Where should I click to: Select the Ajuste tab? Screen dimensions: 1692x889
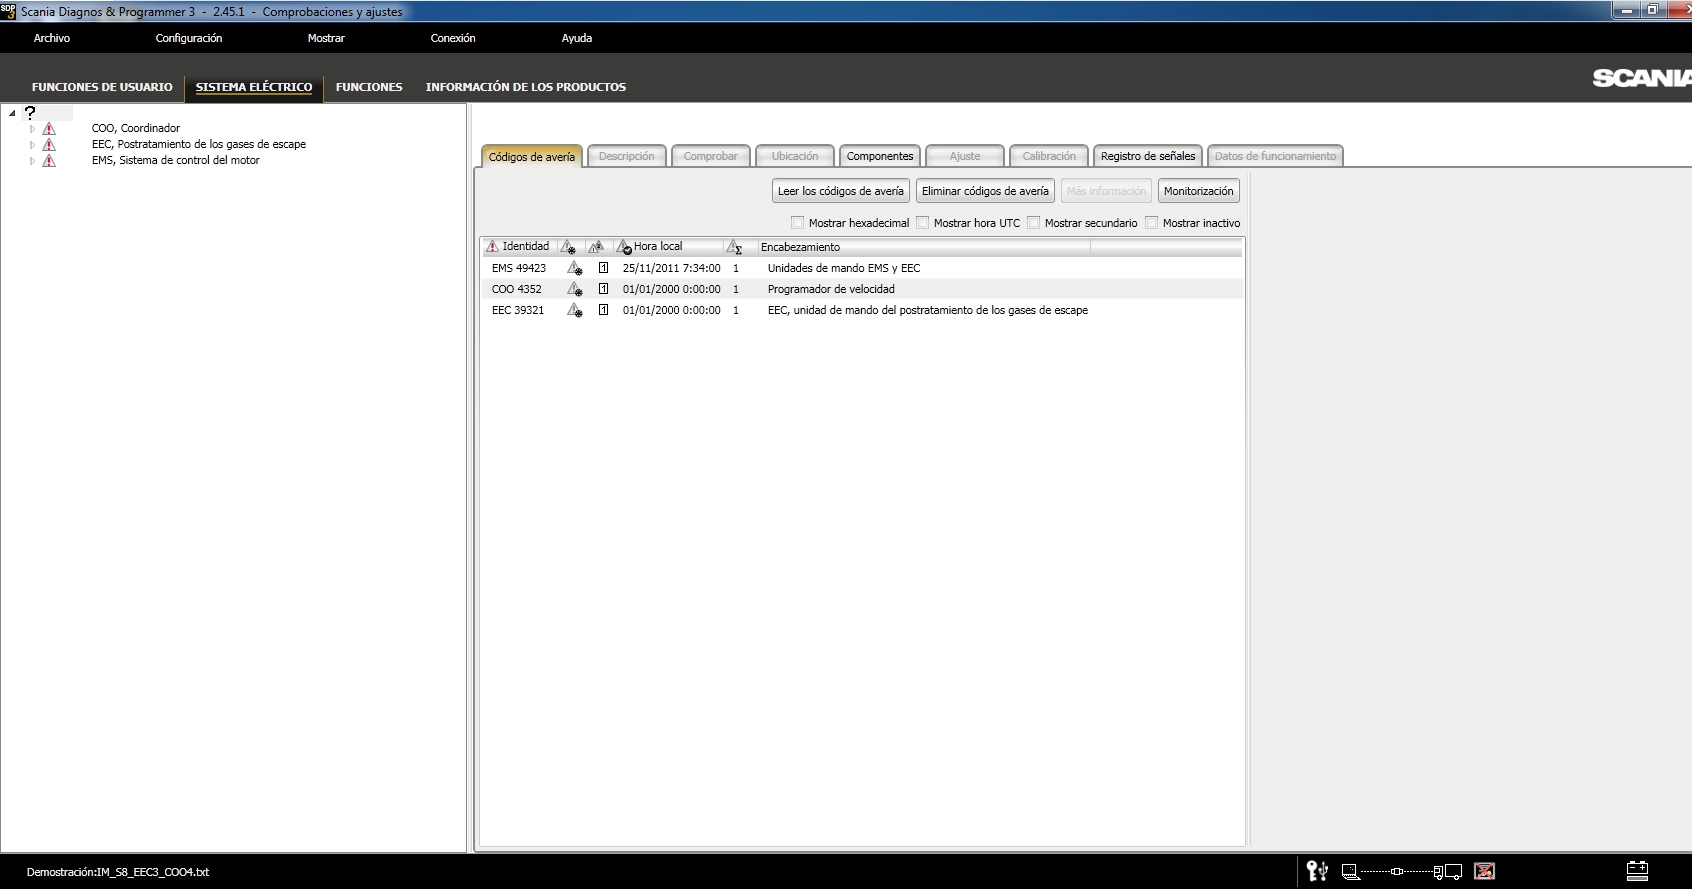tap(965, 156)
